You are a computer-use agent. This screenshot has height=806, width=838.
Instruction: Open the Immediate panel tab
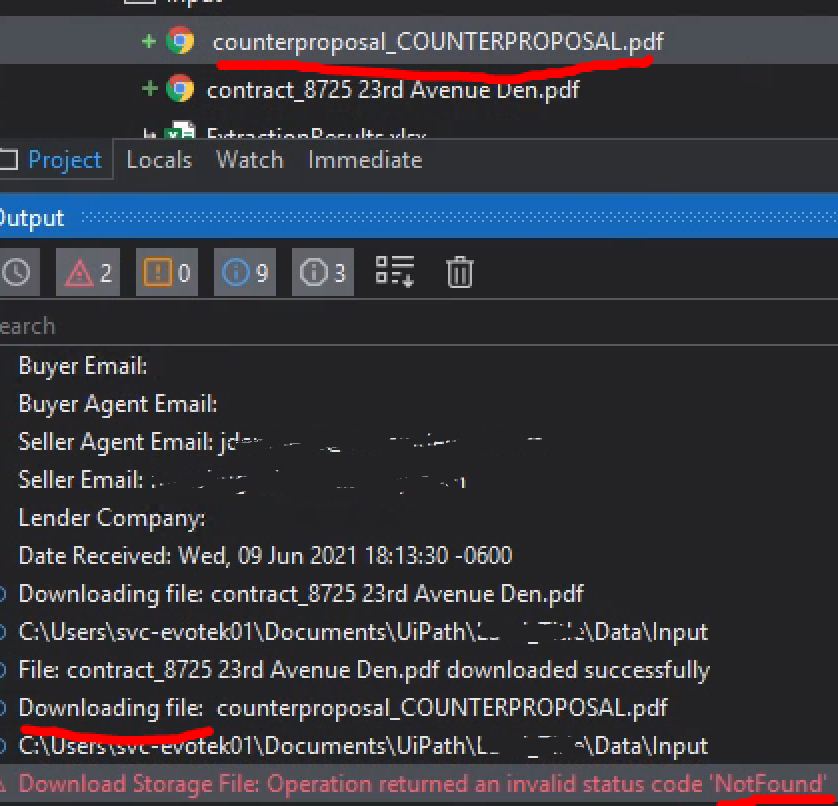coord(365,160)
